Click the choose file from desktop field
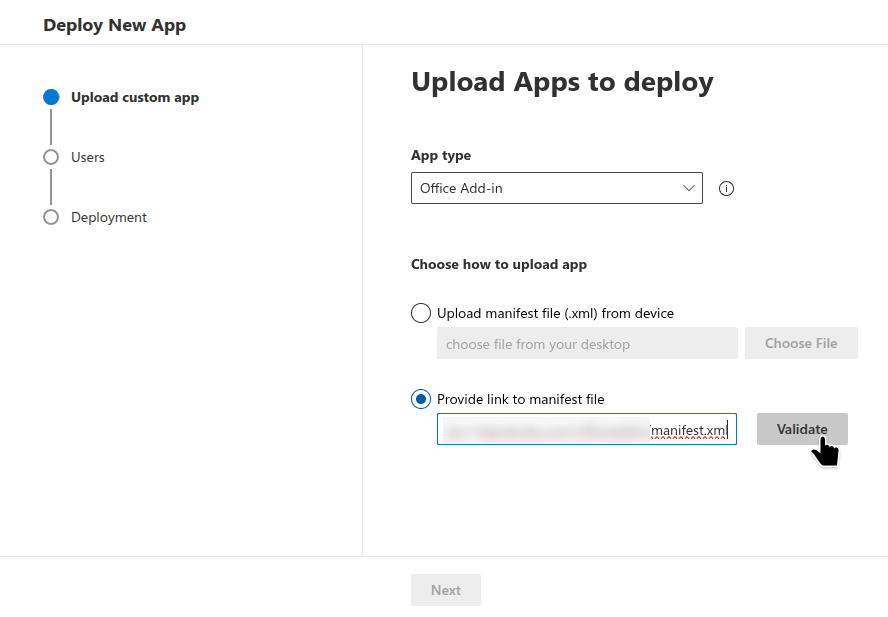 pos(587,343)
